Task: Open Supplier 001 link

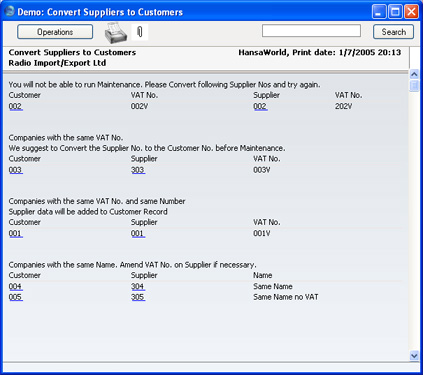Action: pos(138,233)
